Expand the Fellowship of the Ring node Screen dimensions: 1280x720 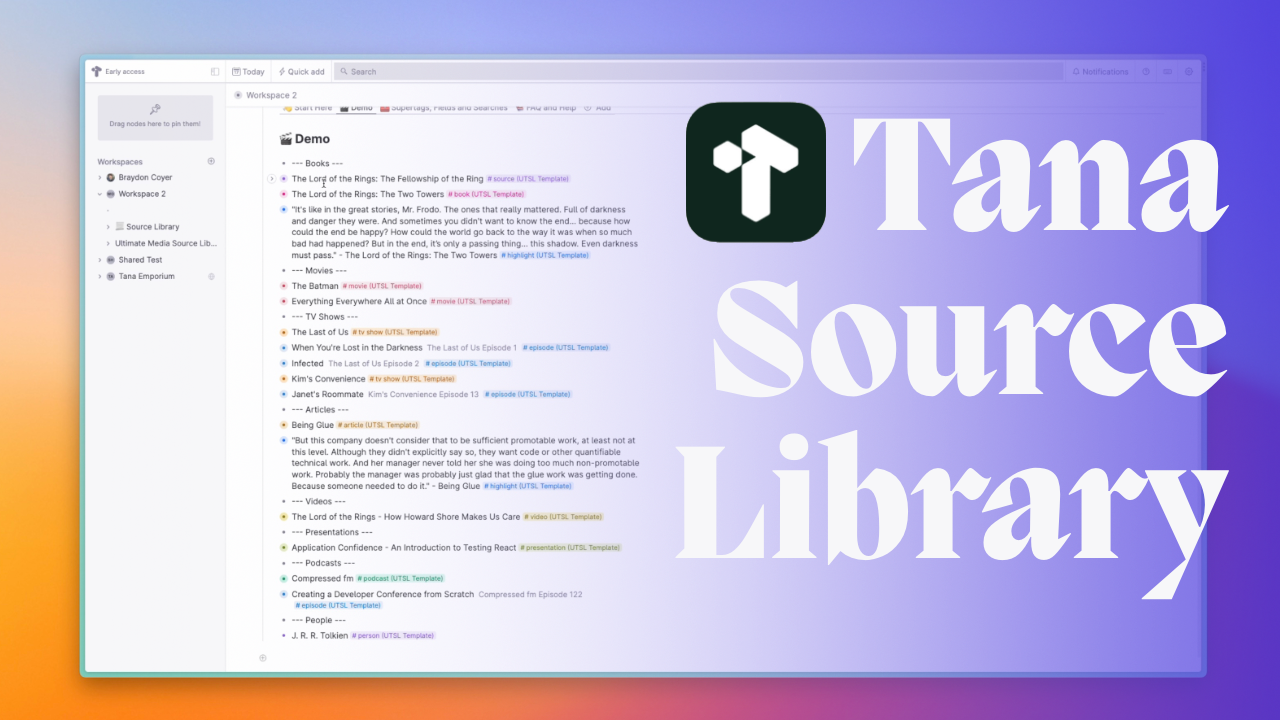point(271,179)
